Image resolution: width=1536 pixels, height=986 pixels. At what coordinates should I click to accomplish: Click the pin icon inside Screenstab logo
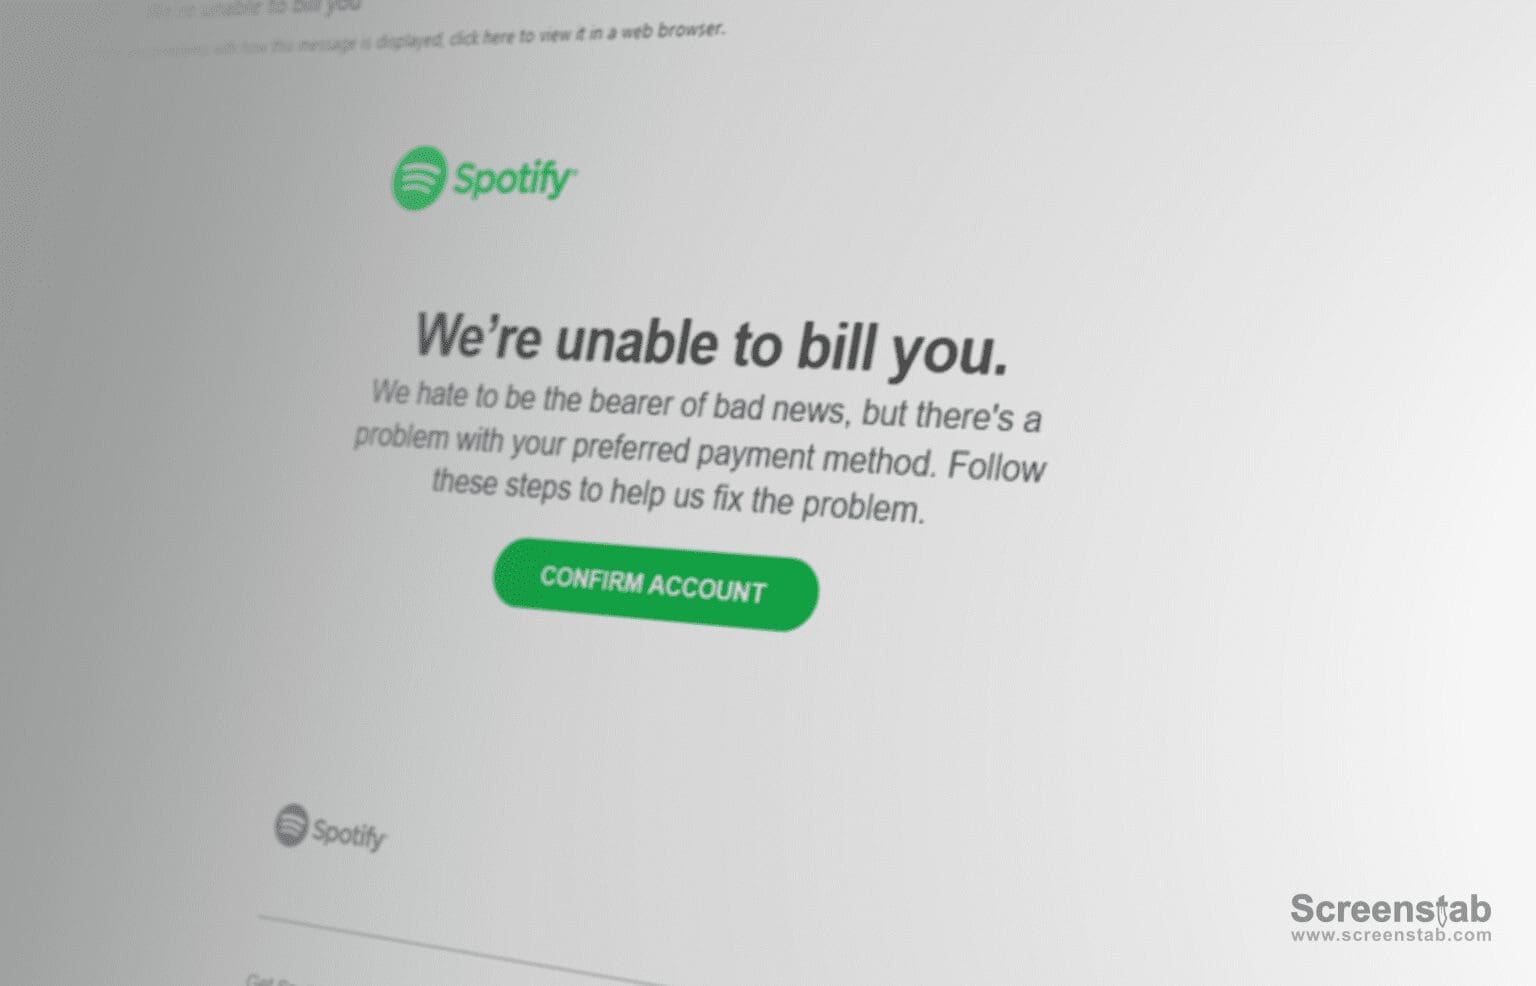click(1442, 911)
